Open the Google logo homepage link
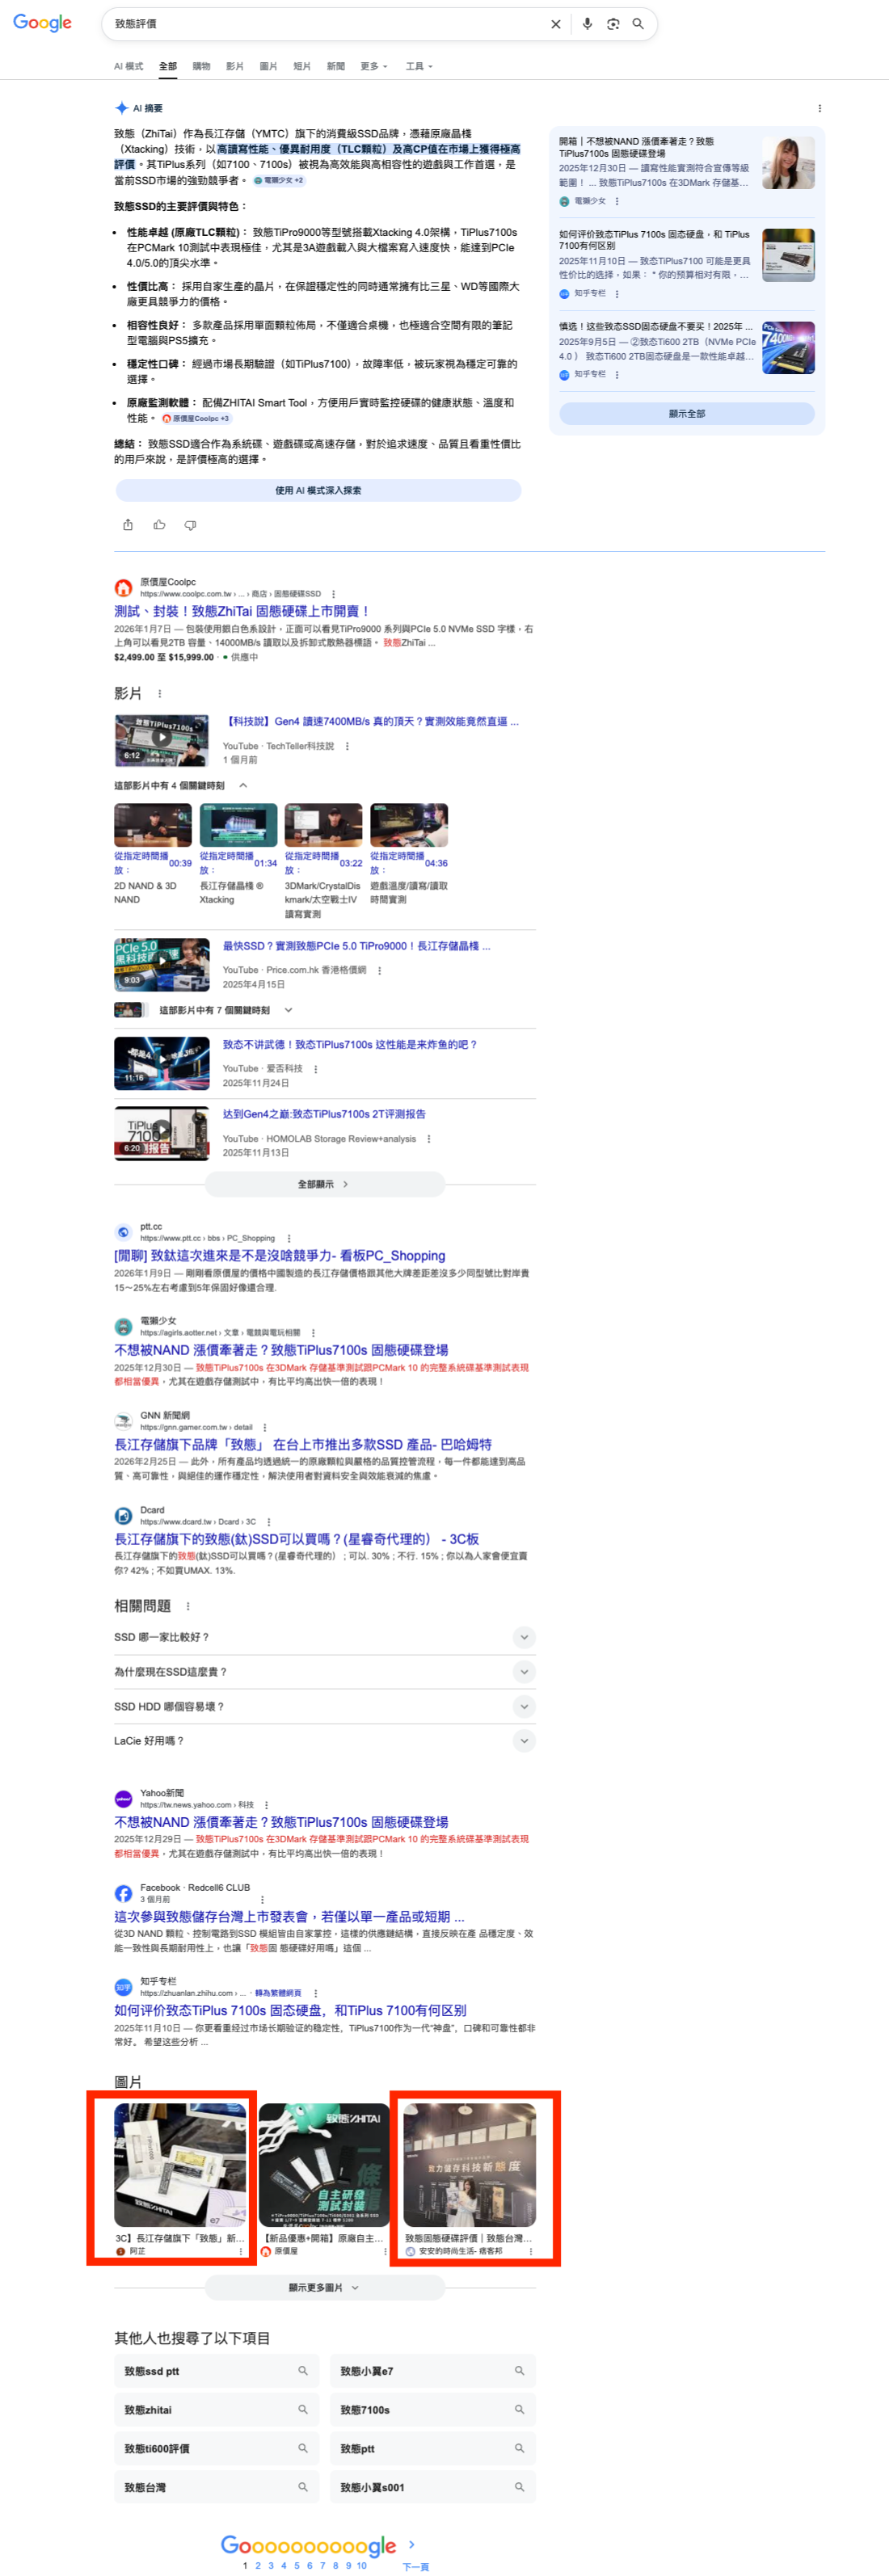Viewport: 889px width, 2576px height. pos(42,23)
